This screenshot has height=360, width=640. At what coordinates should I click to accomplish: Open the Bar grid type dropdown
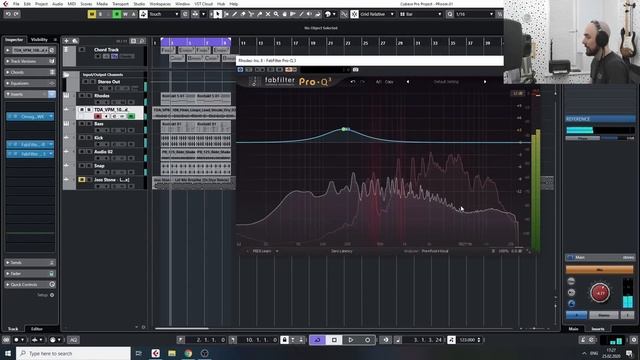tap(420, 14)
